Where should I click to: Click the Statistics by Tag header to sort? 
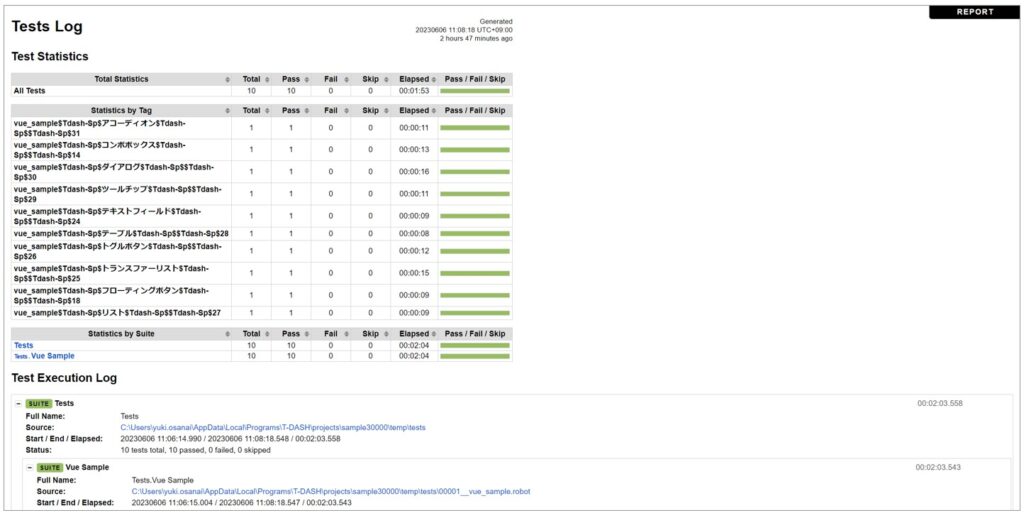point(120,111)
